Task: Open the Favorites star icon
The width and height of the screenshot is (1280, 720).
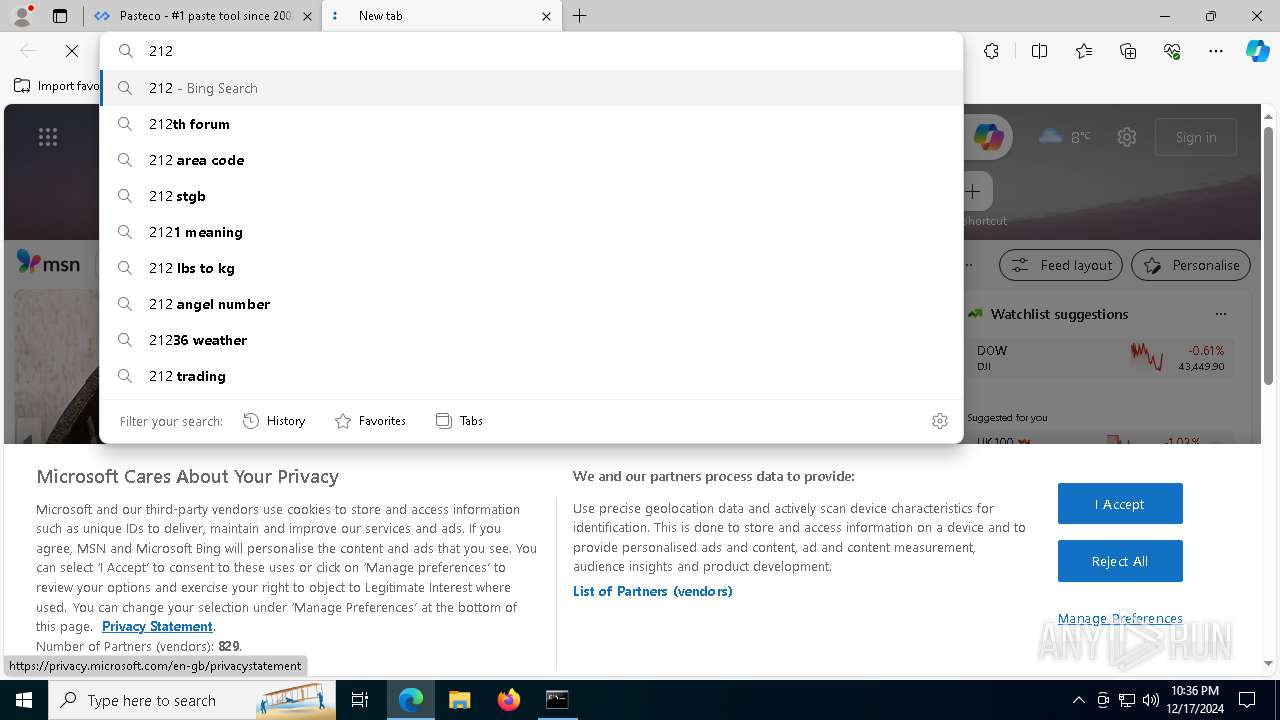Action: point(1084,51)
